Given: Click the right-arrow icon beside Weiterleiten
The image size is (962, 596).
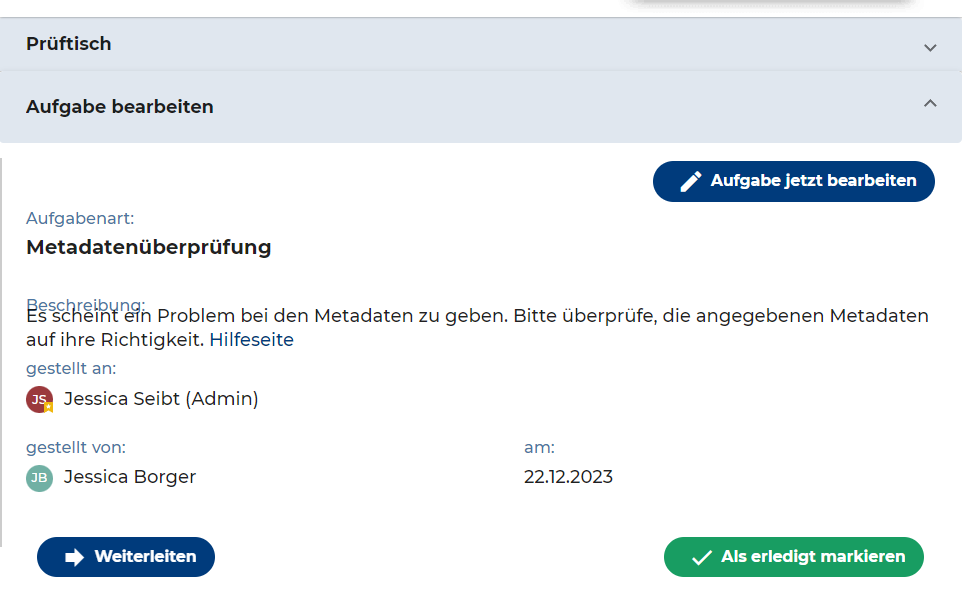Looking at the screenshot, I should point(74,557).
